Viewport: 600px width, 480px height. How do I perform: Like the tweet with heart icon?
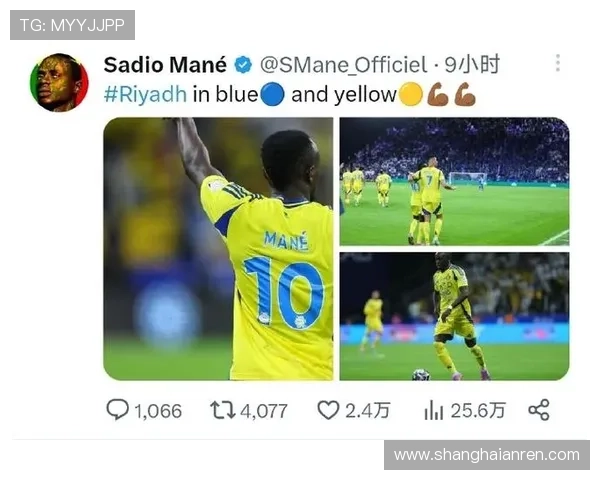(328, 410)
